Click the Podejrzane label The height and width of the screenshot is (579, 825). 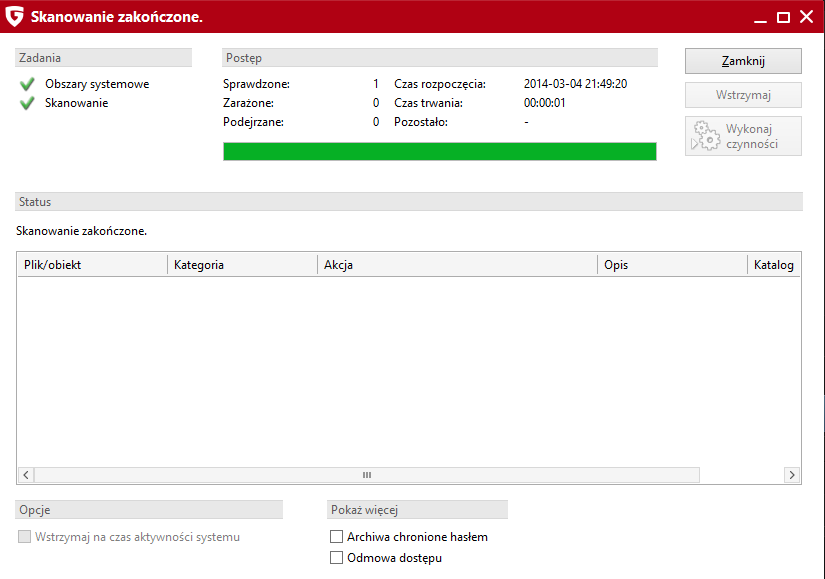pyautogui.click(x=253, y=122)
